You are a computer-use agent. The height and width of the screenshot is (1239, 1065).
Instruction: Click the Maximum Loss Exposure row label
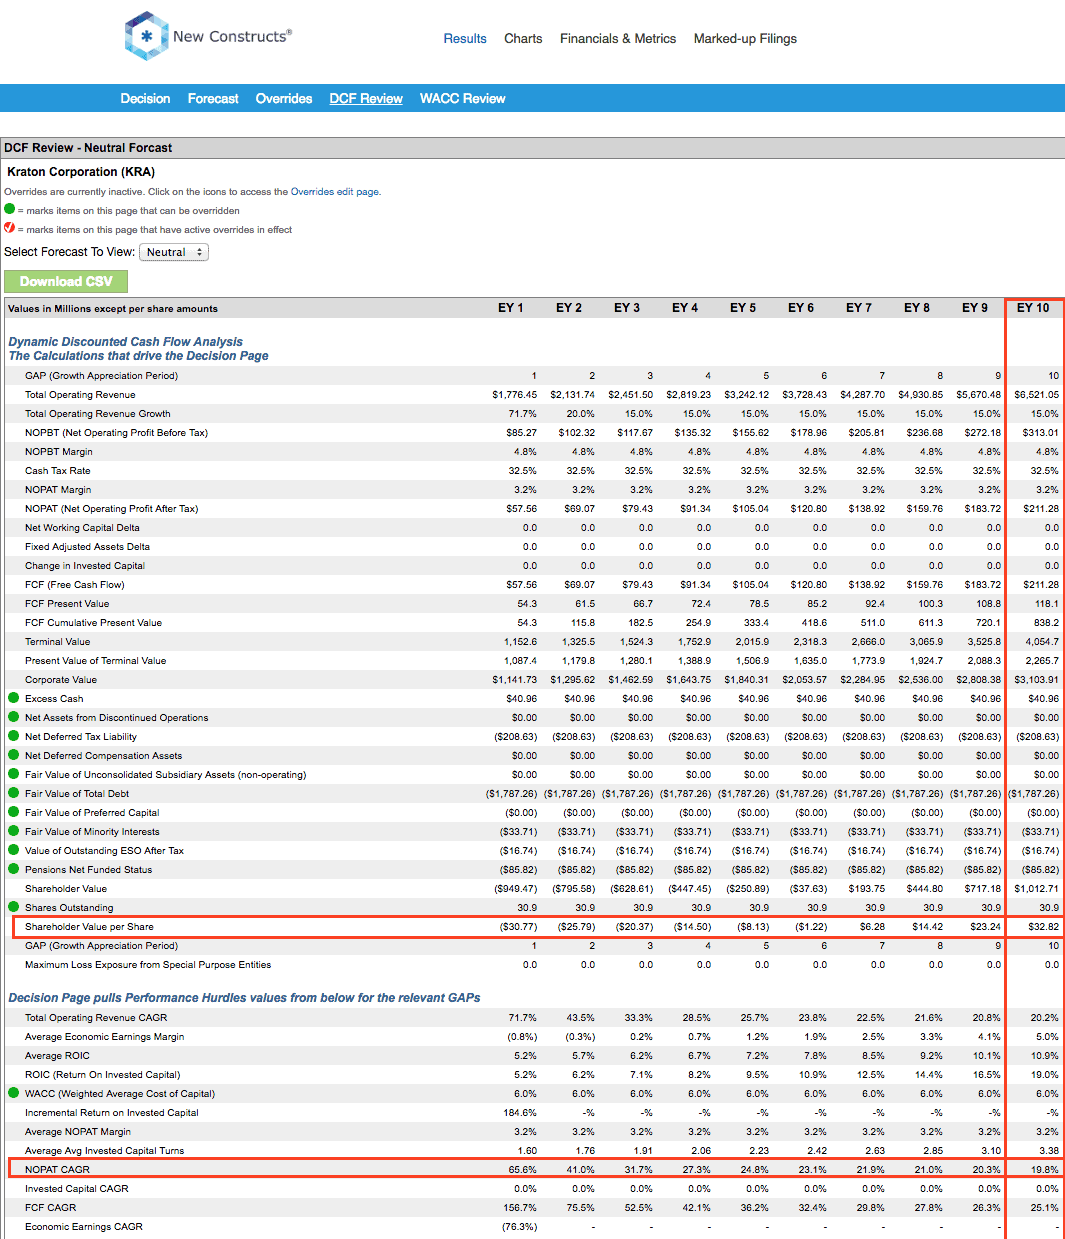coord(148,965)
